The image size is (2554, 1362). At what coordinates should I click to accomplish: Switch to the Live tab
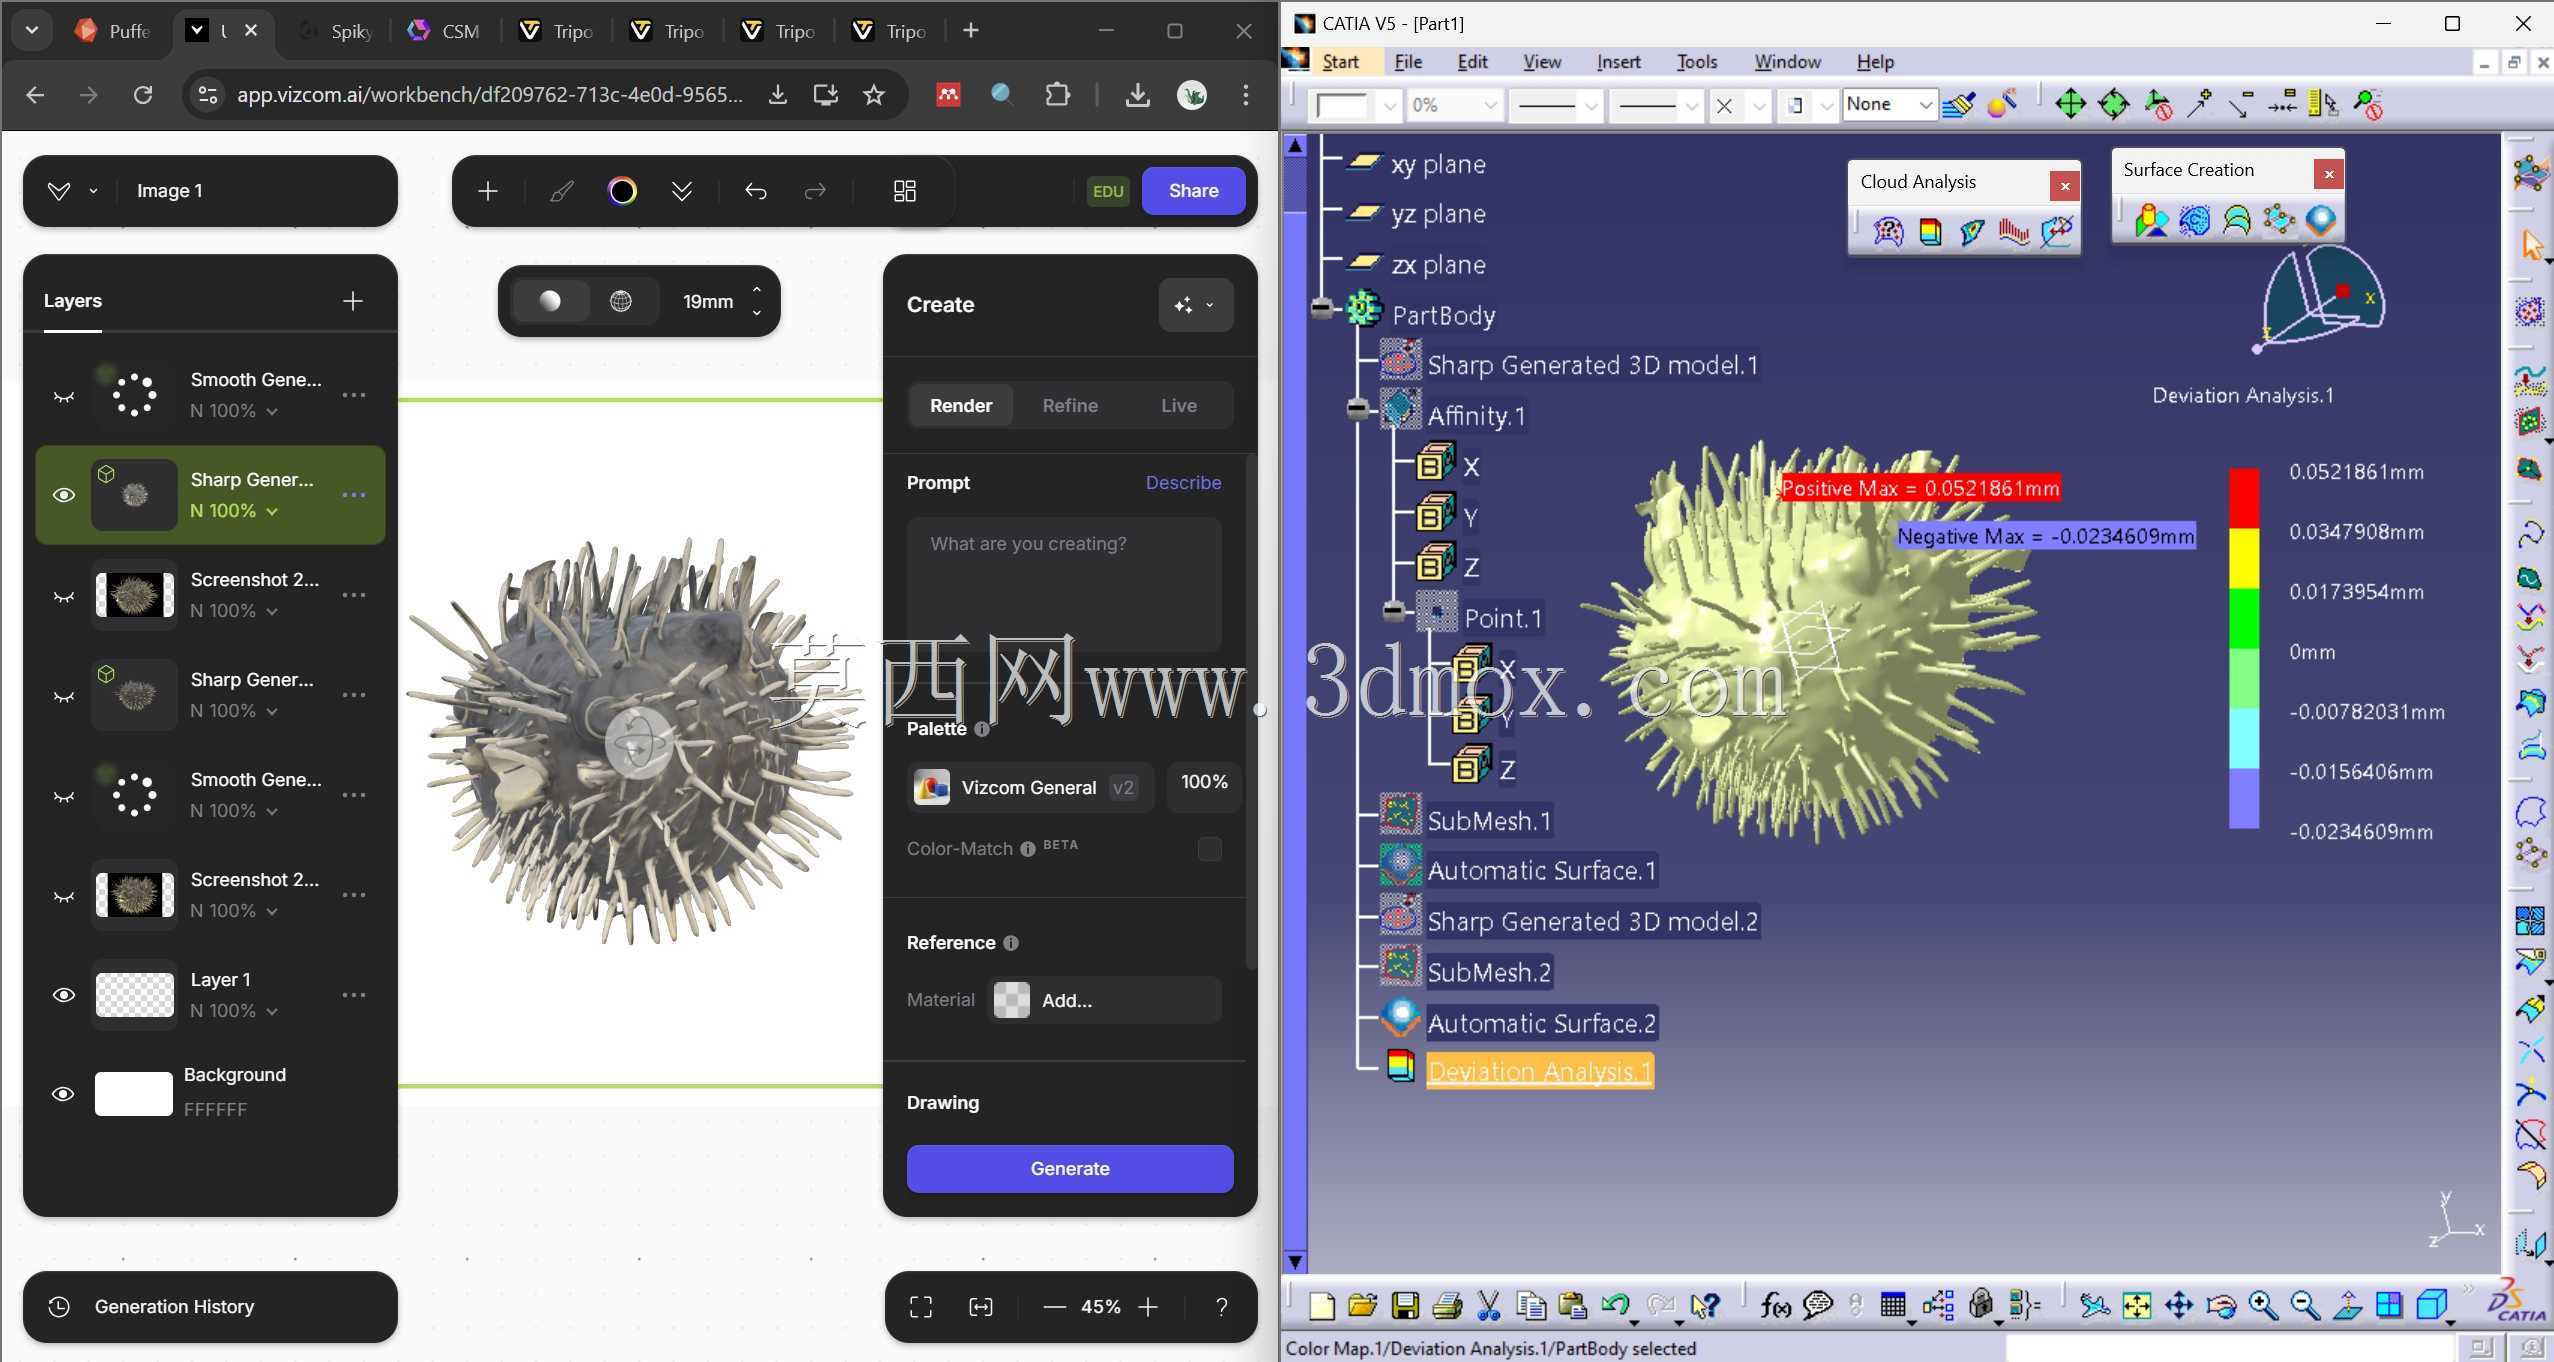(x=1179, y=405)
